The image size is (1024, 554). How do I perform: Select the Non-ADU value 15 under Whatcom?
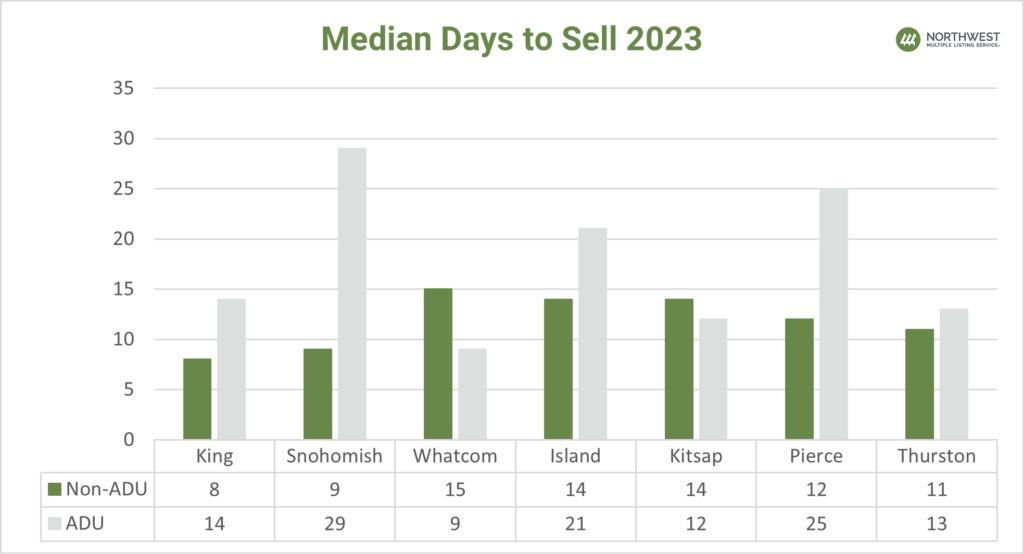[x=455, y=489]
